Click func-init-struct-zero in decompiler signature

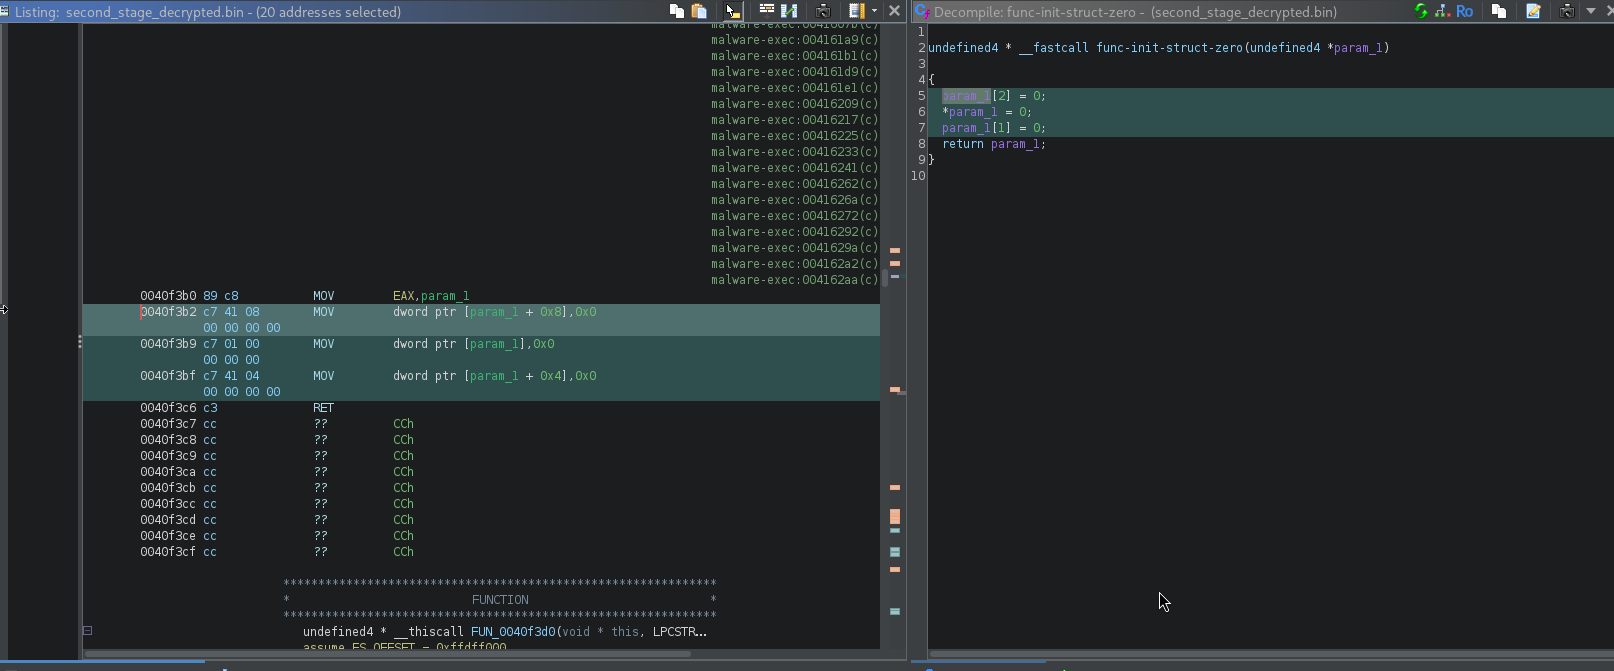coord(1169,48)
